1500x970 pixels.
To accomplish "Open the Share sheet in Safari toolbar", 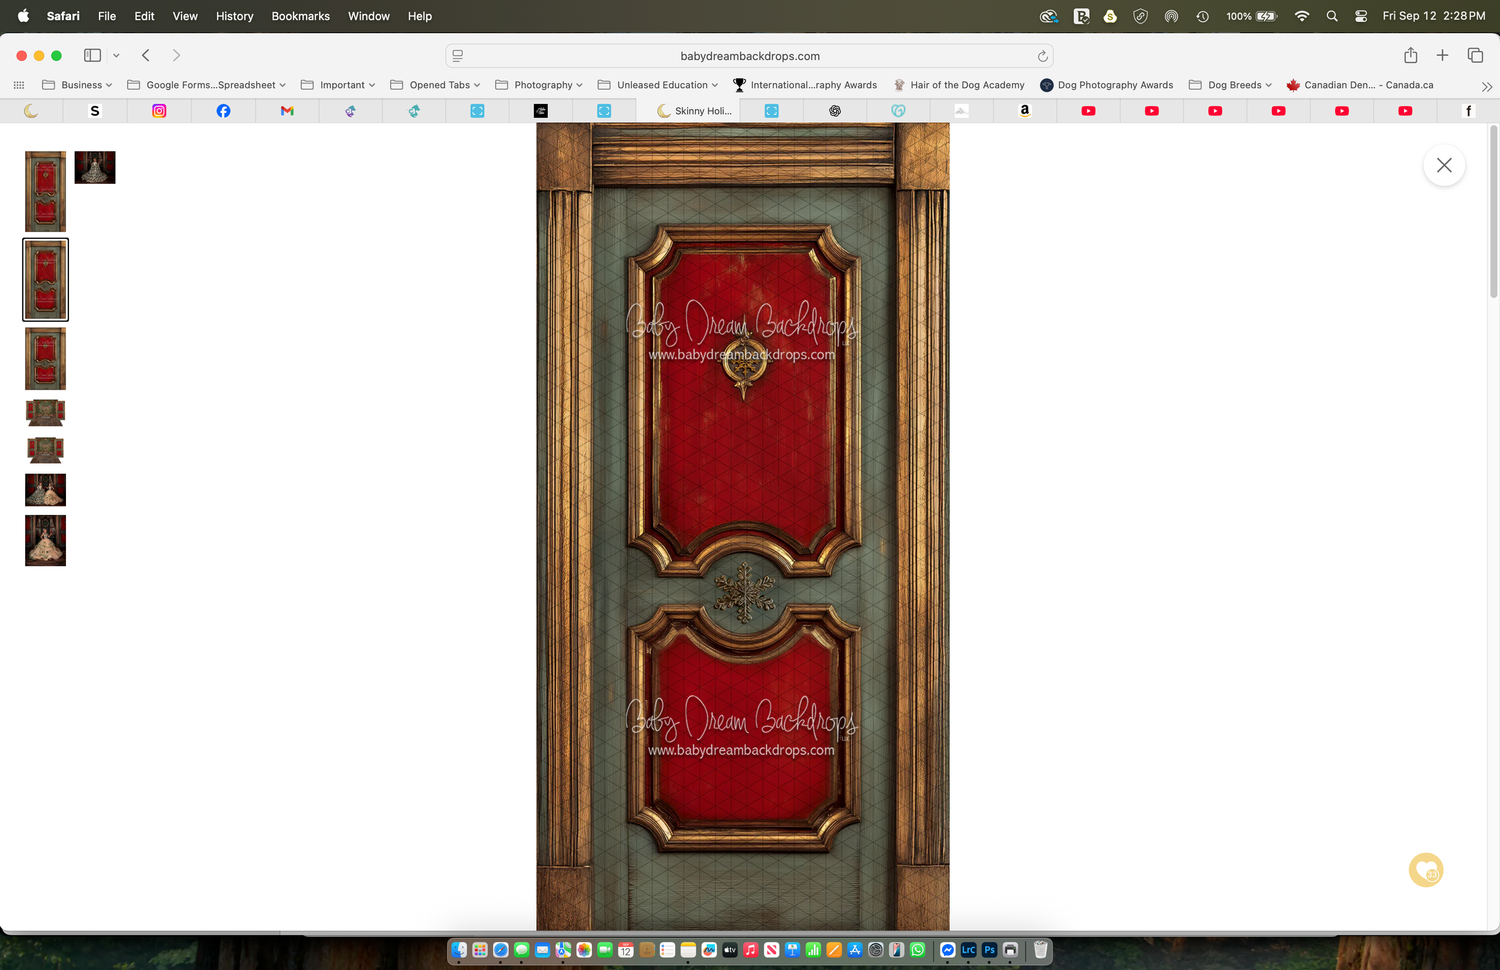I will point(1410,56).
